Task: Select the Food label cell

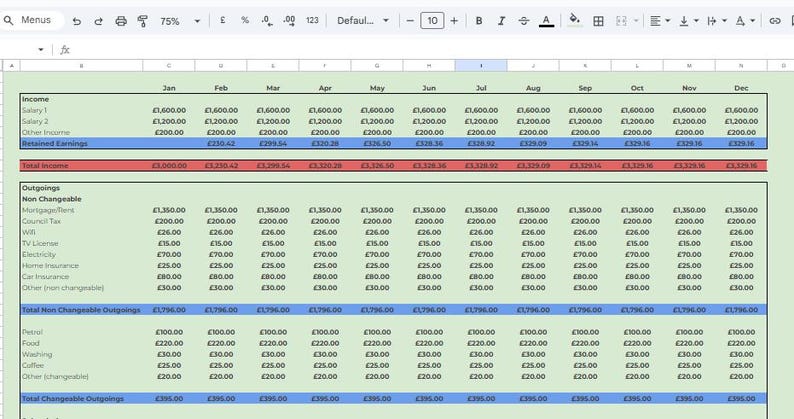Action: [82, 343]
